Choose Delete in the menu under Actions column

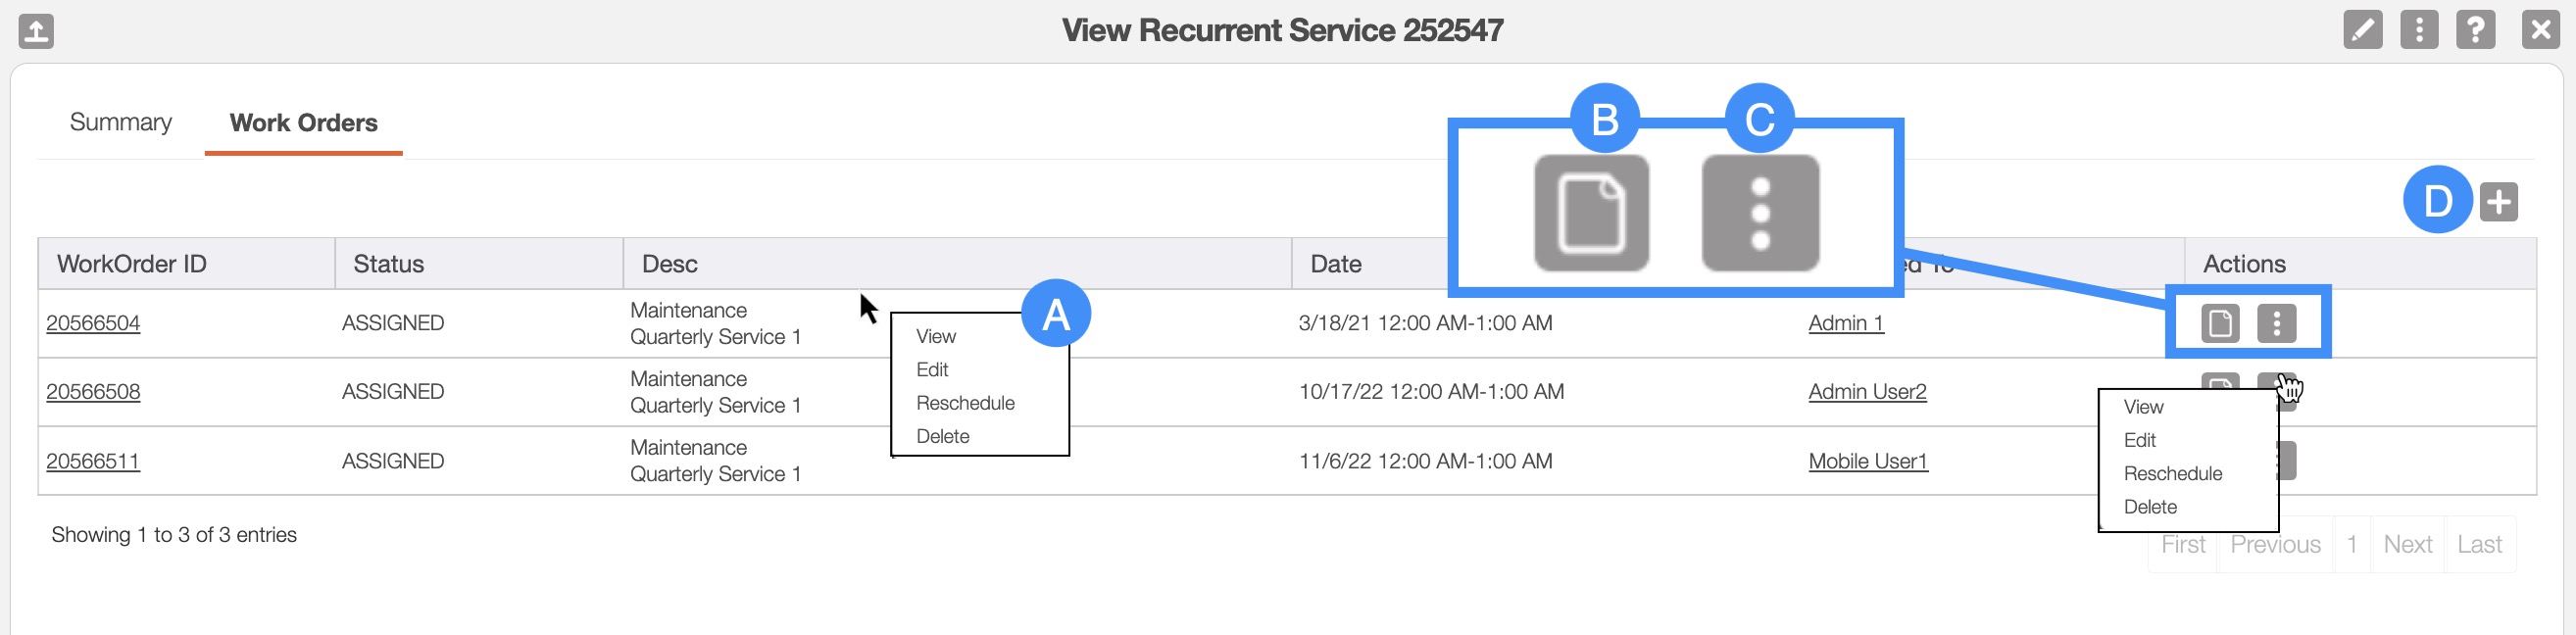[x=2149, y=507]
